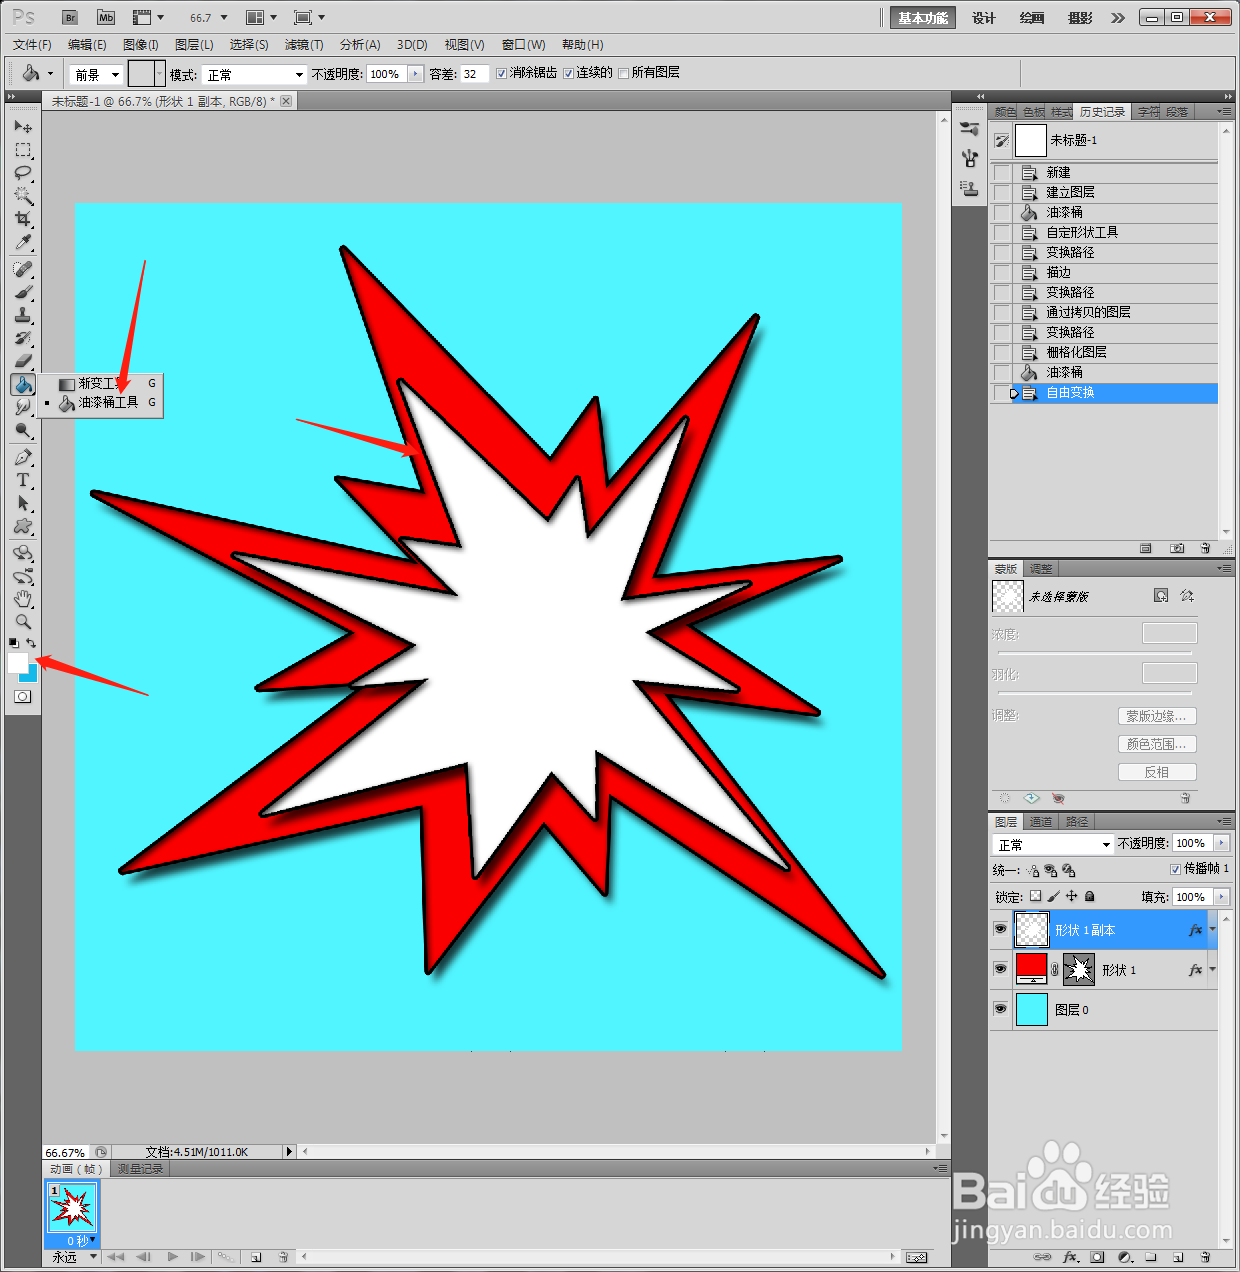Click the 基本功能 workspace button
The image size is (1240, 1272).
point(922,18)
